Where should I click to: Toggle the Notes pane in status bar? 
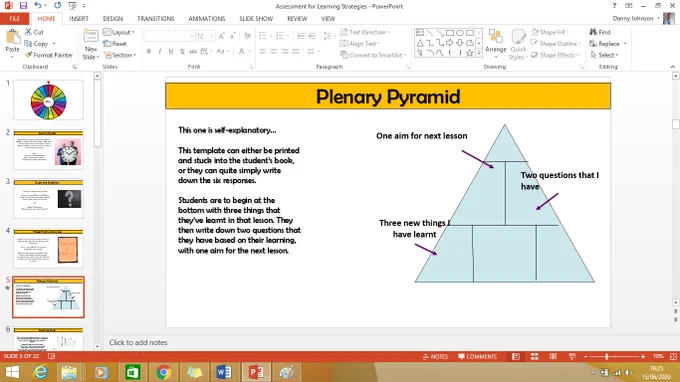click(435, 356)
